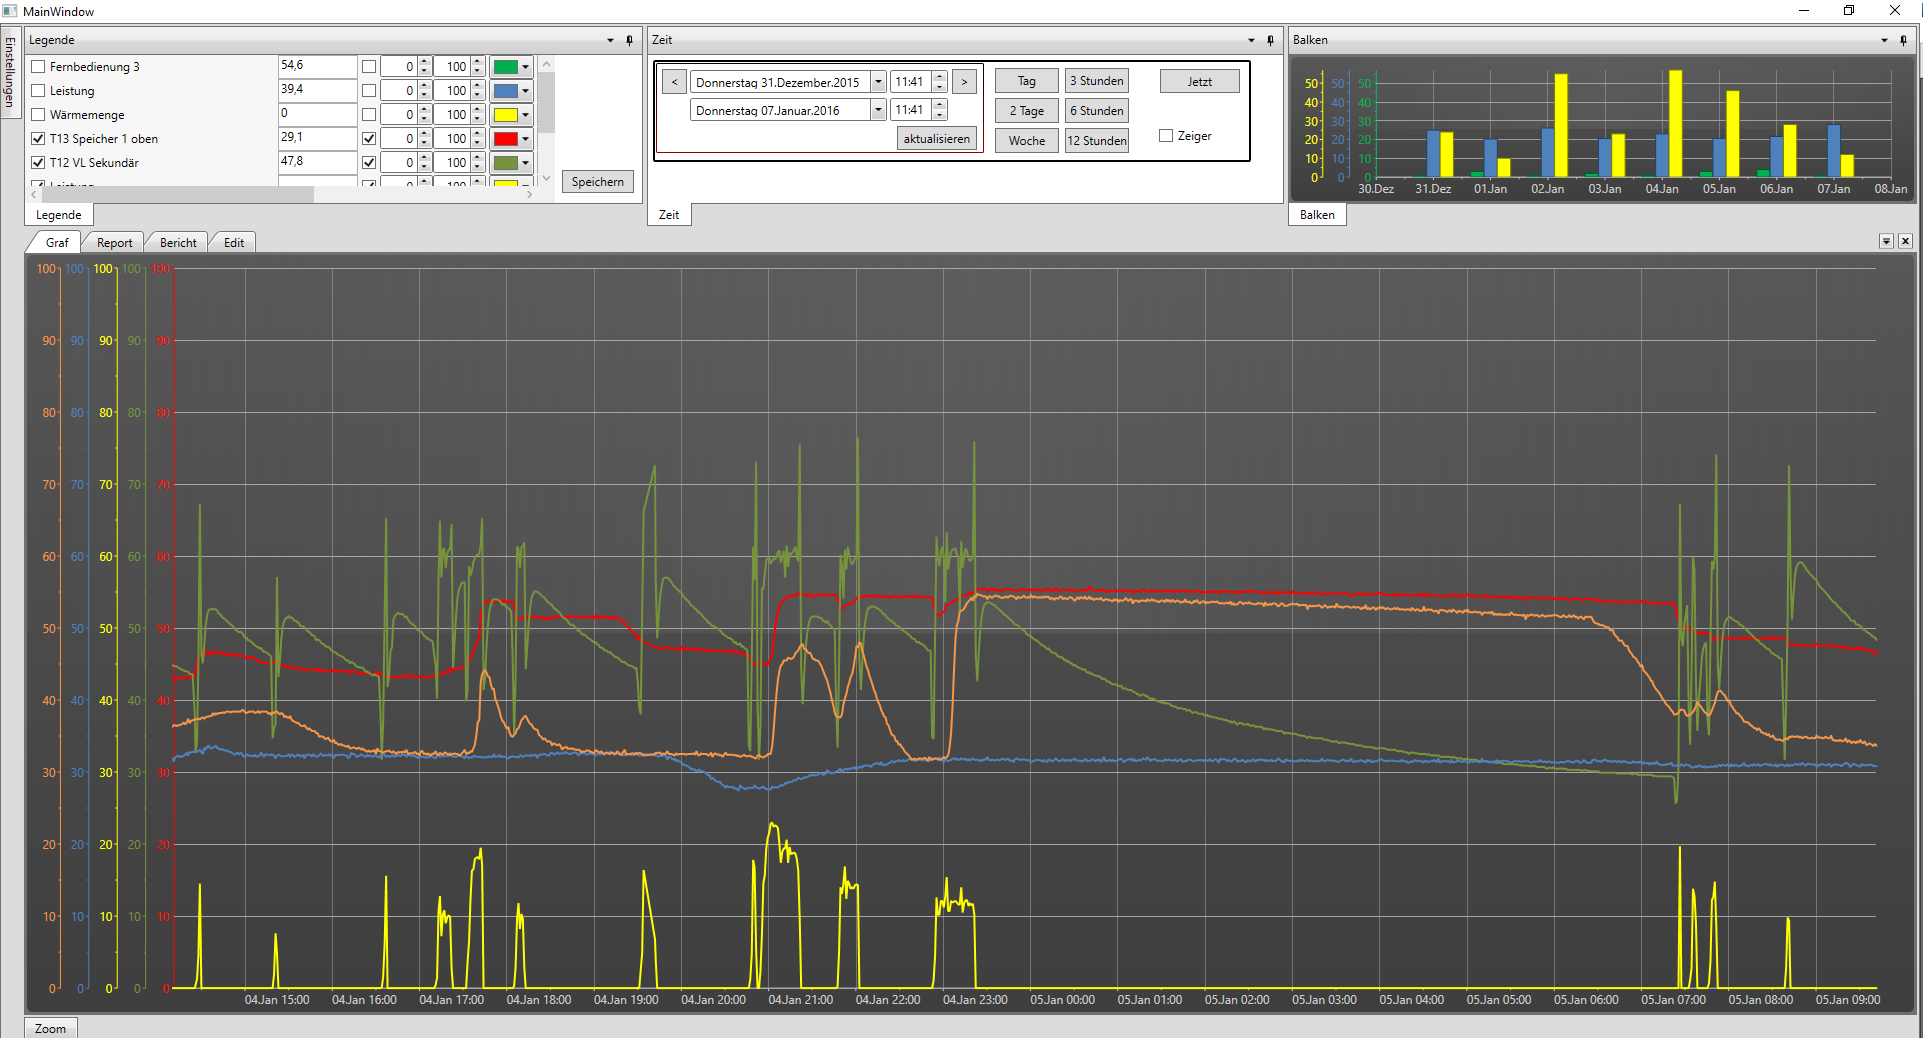Click the olive green swatch for T12 VL Sekundär
Viewport: 1923px width, 1038px height.
coord(506,163)
